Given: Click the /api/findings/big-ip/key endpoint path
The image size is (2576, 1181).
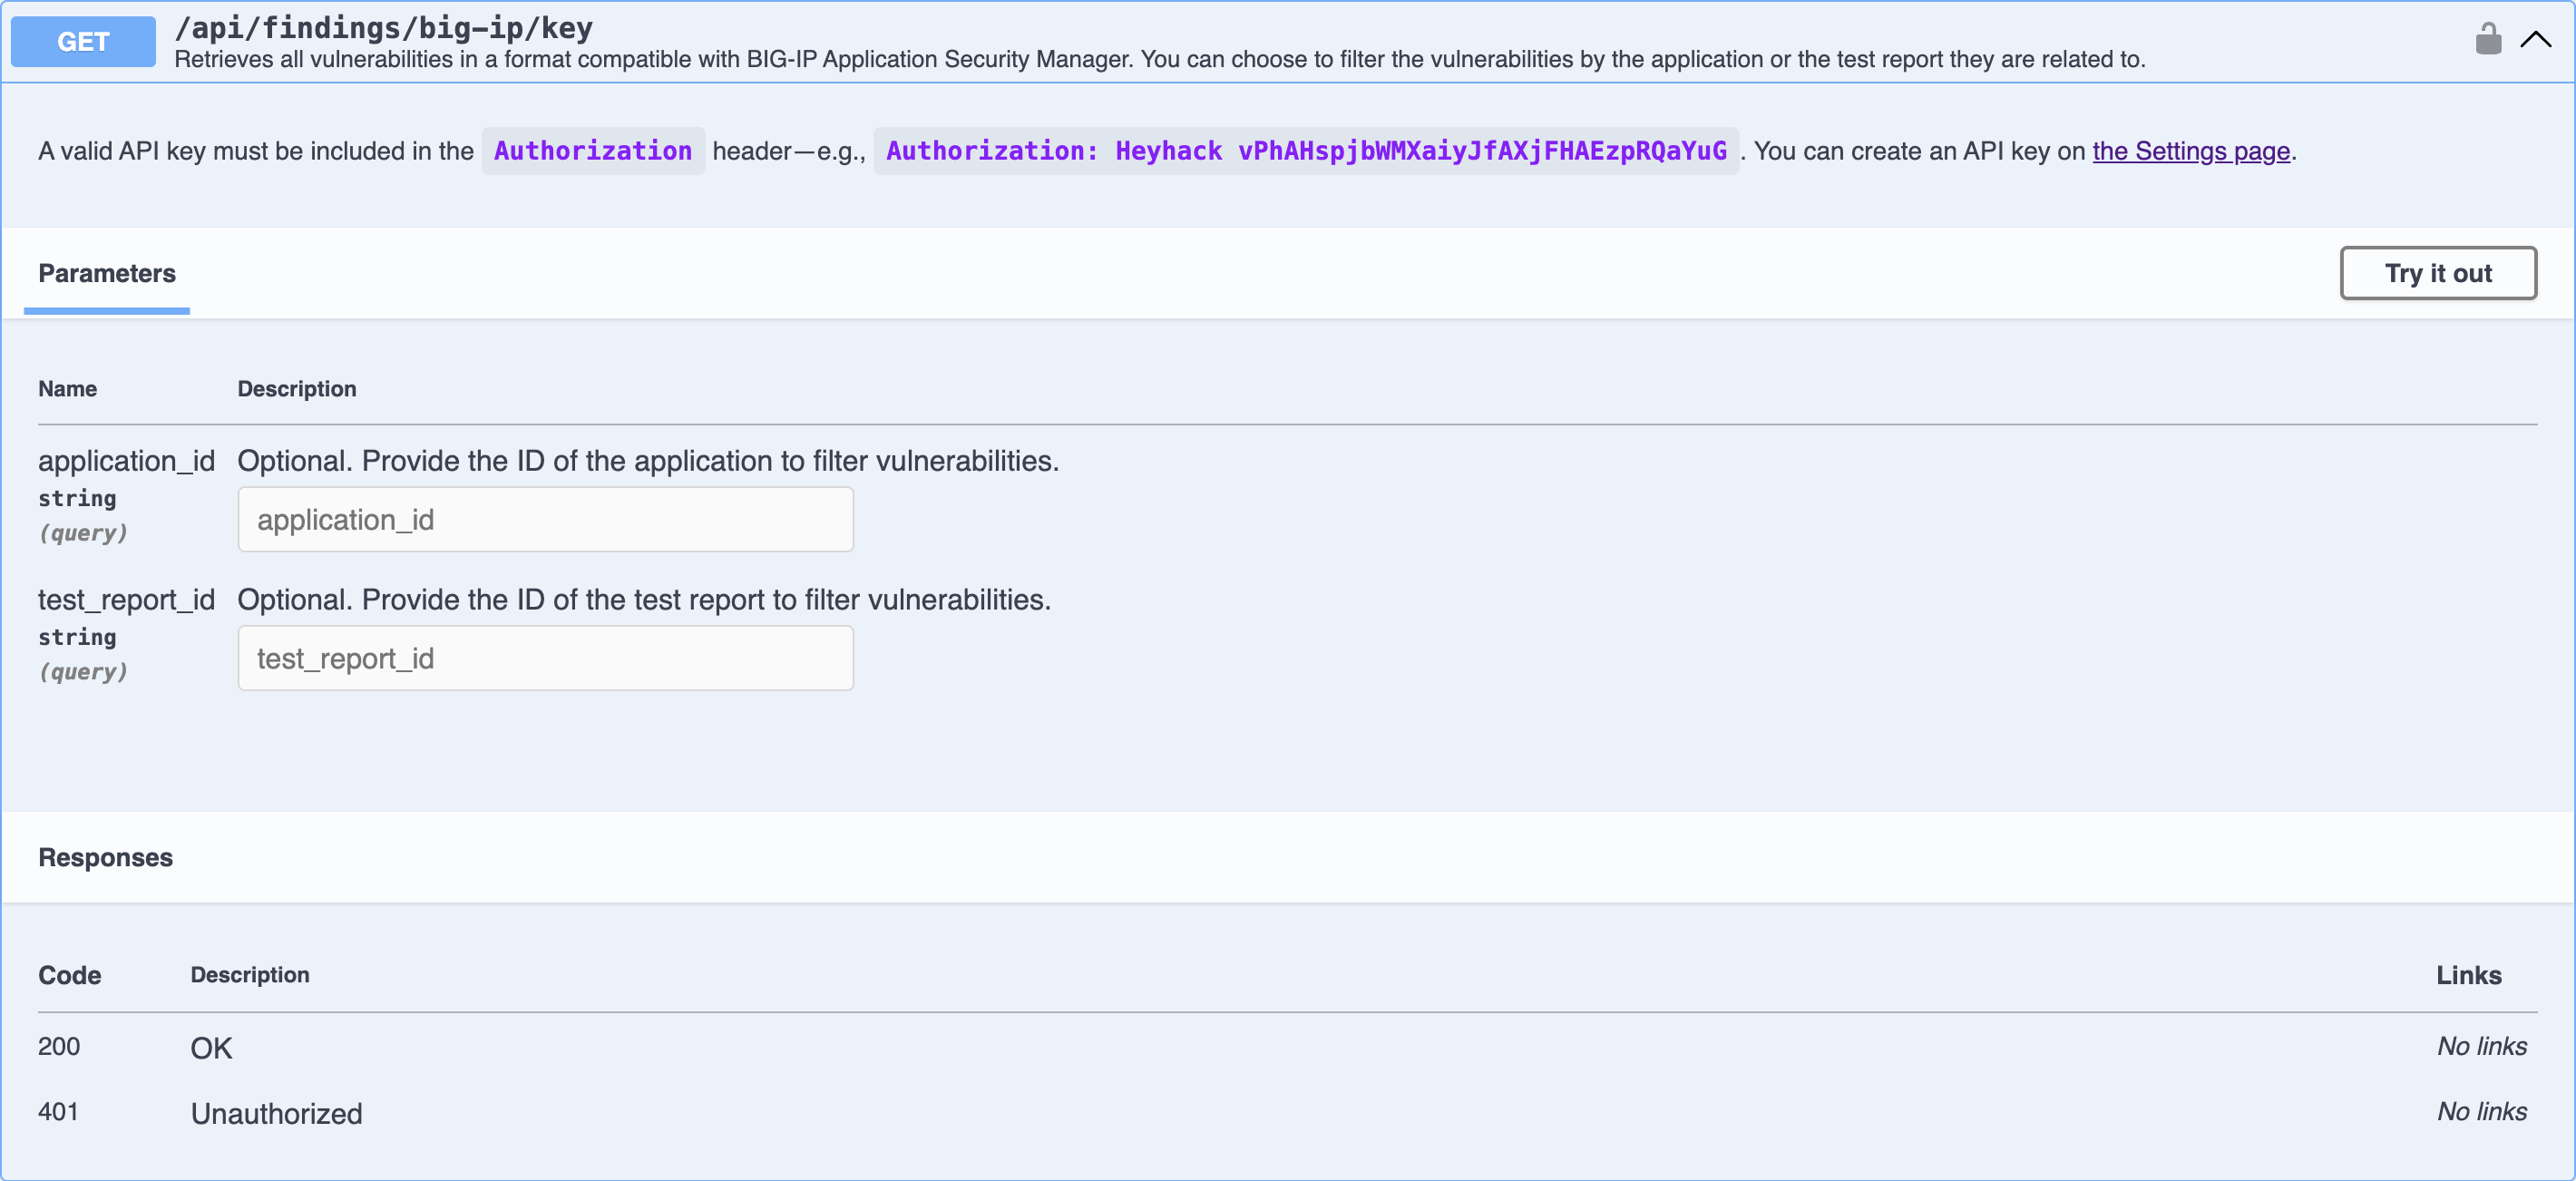Looking at the screenshot, I should click(x=383, y=27).
